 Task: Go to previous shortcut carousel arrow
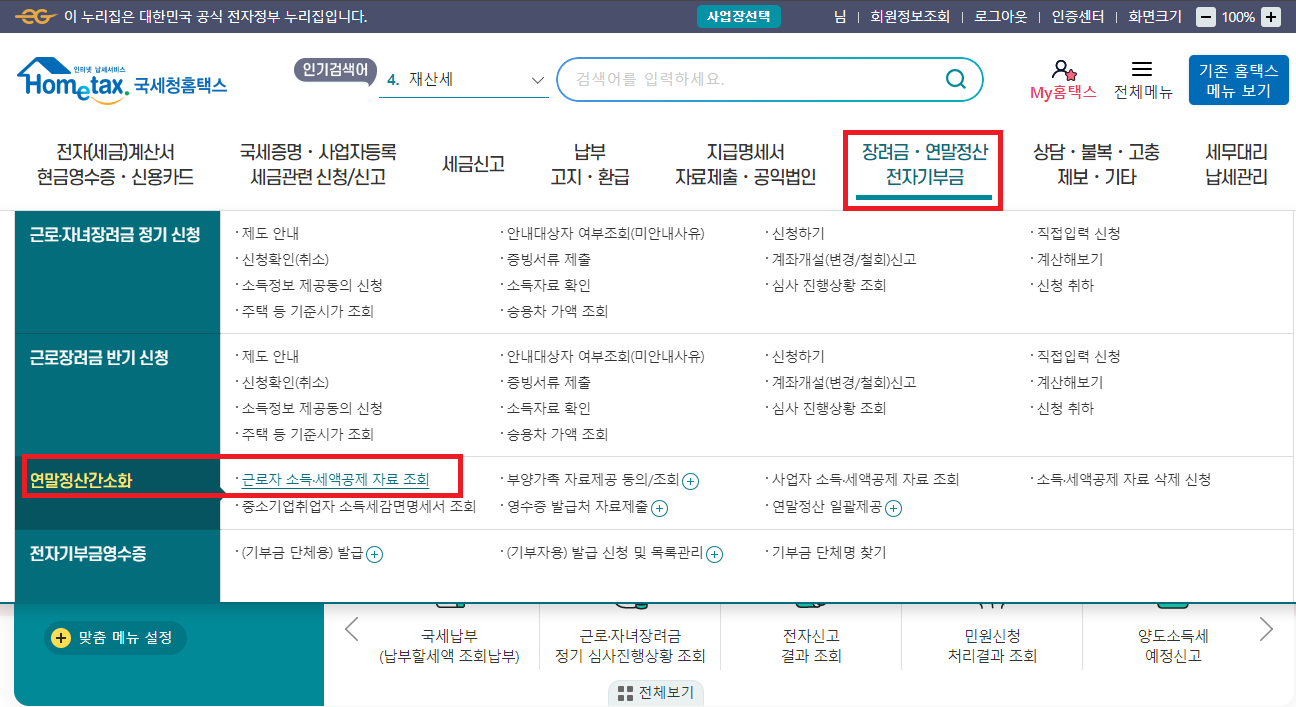click(351, 628)
